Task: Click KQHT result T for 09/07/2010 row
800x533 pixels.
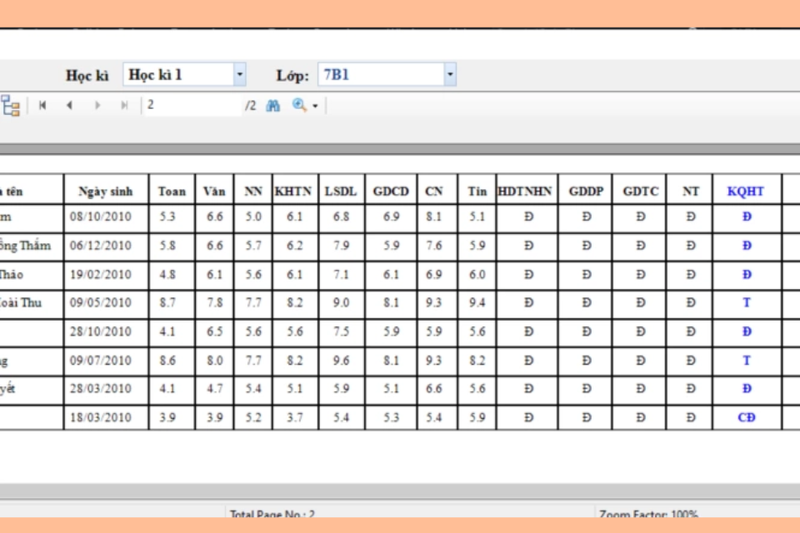Action: [x=746, y=361]
